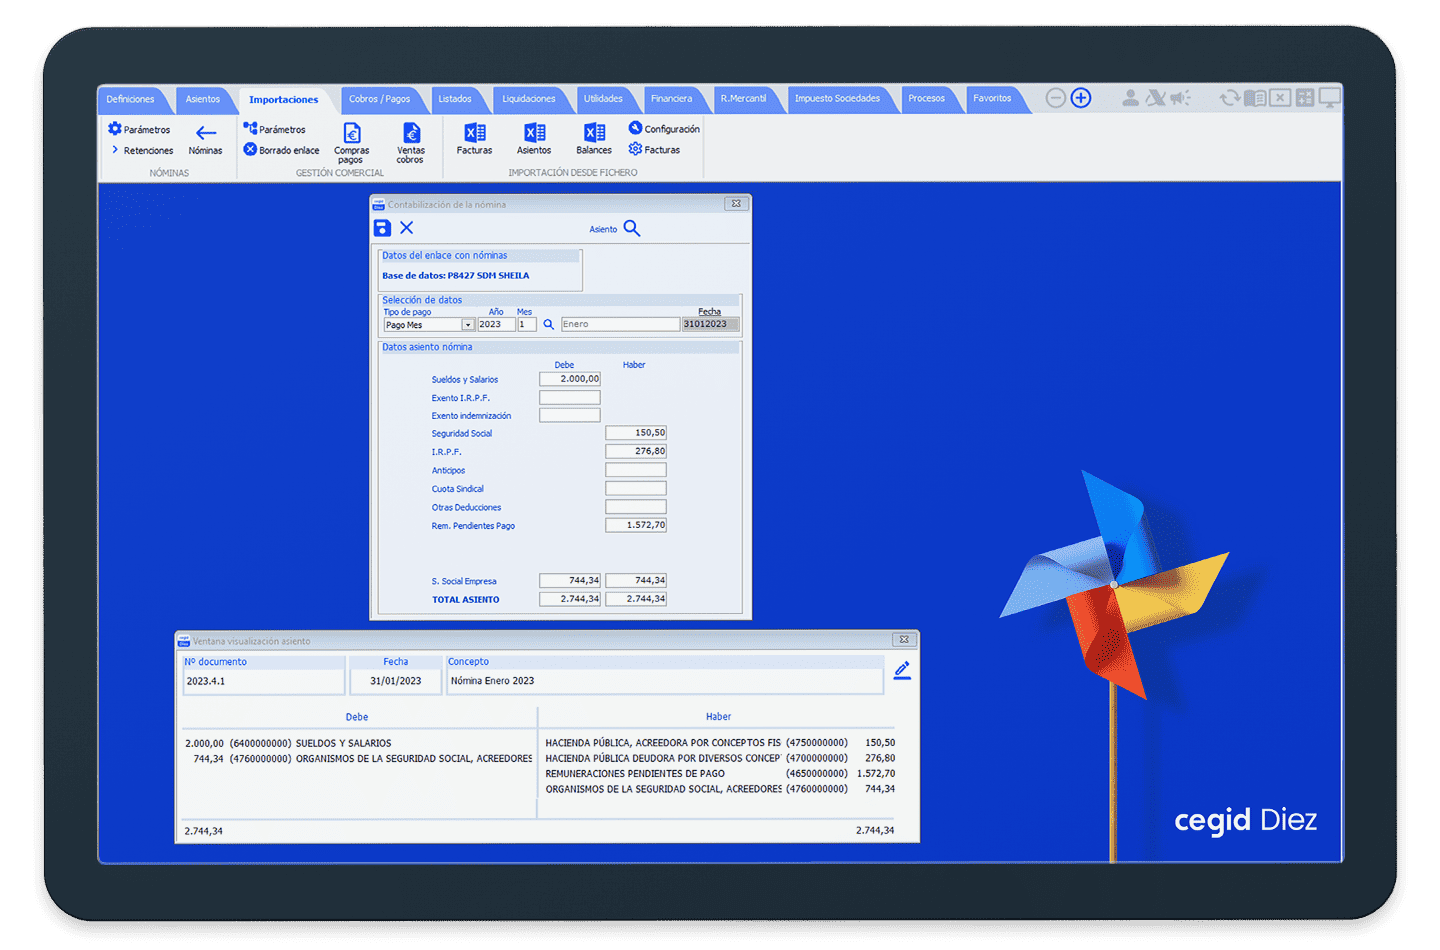Switch to the Asientos tab

(x=203, y=99)
